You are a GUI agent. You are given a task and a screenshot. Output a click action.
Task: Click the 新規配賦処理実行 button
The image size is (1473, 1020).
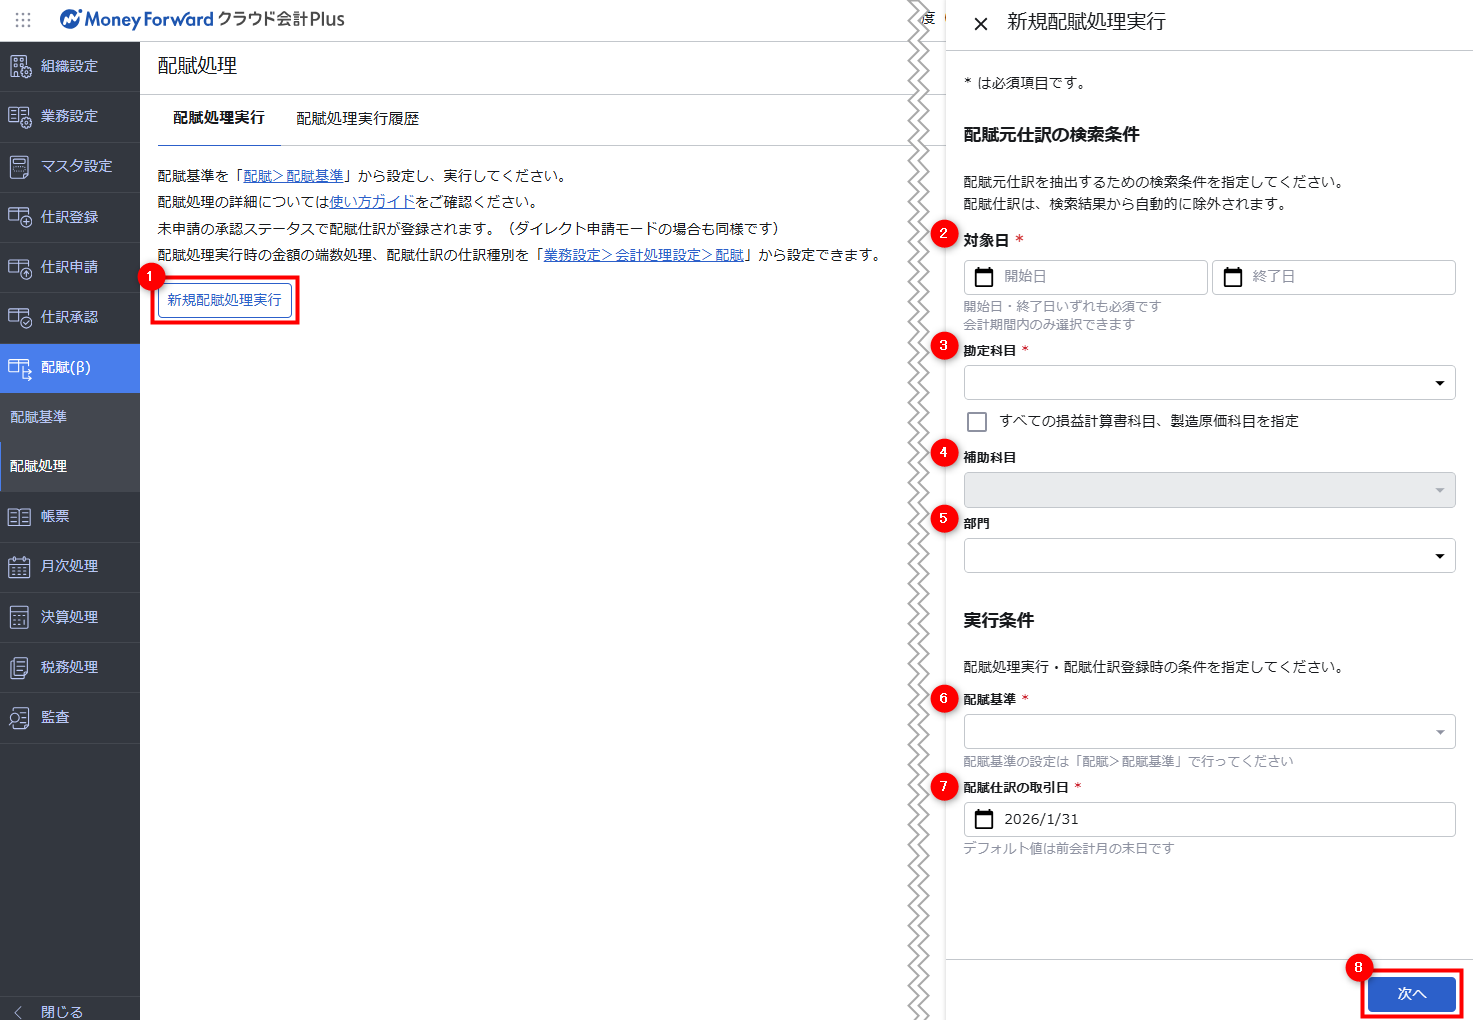click(x=225, y=300)
